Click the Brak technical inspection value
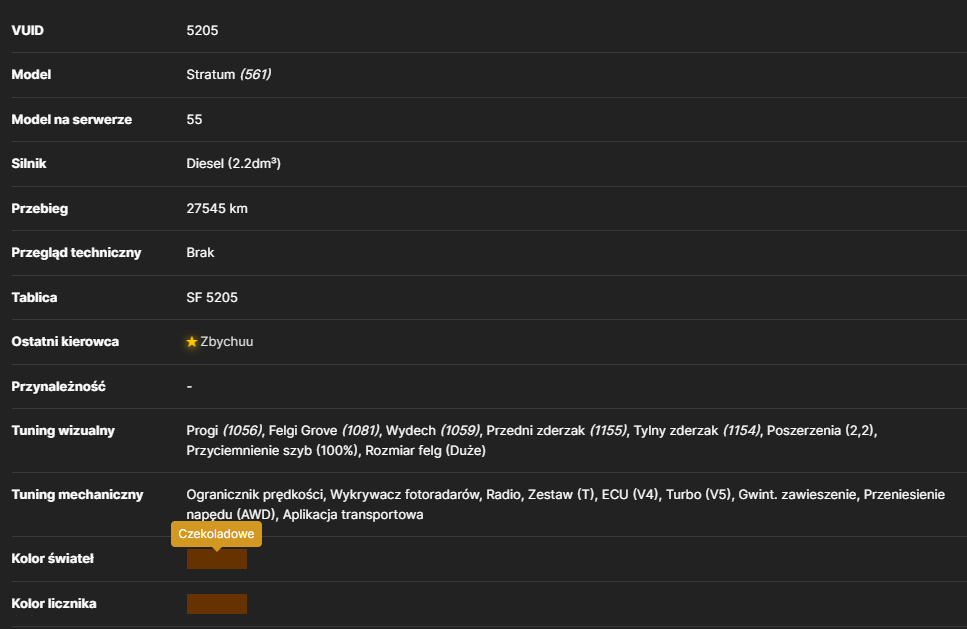Screen dimensions: 967x629 pos(200,253)
